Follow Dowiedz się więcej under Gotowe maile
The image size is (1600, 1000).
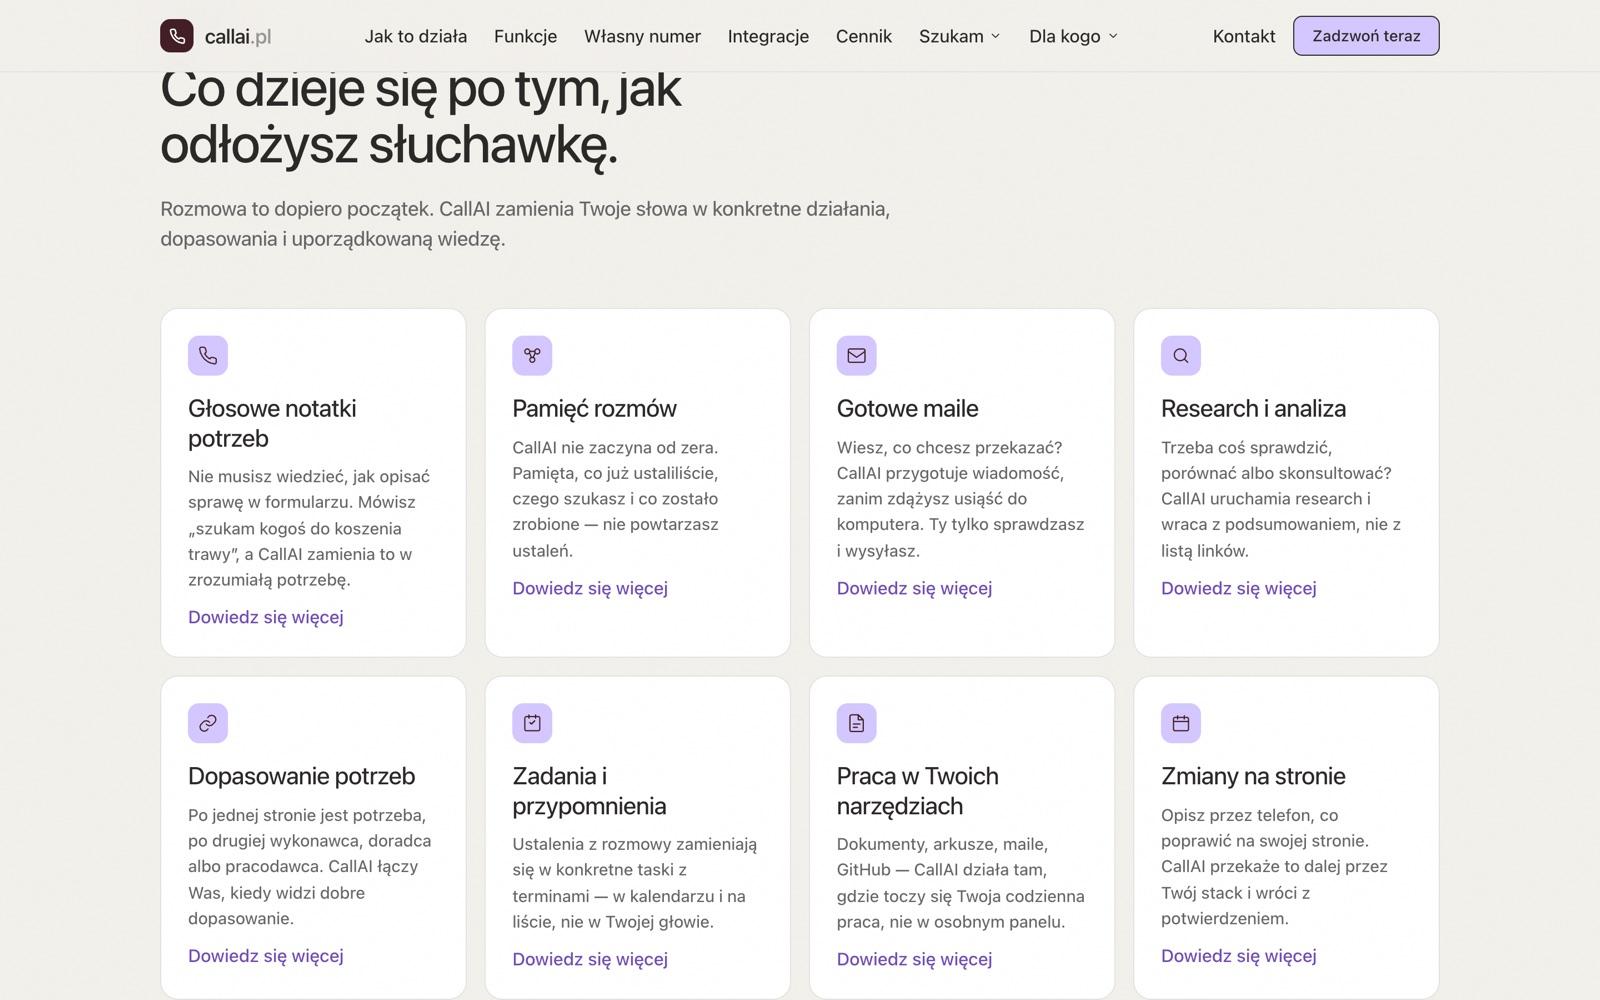tap(914, 588)
